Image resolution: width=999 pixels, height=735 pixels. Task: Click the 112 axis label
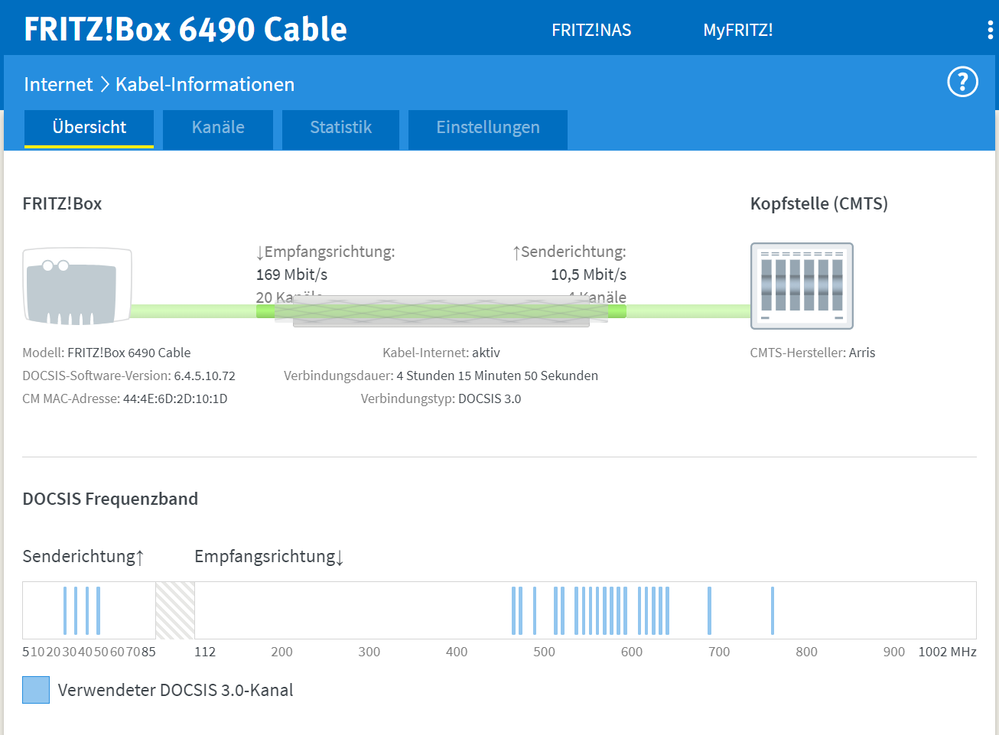point(205,652)
